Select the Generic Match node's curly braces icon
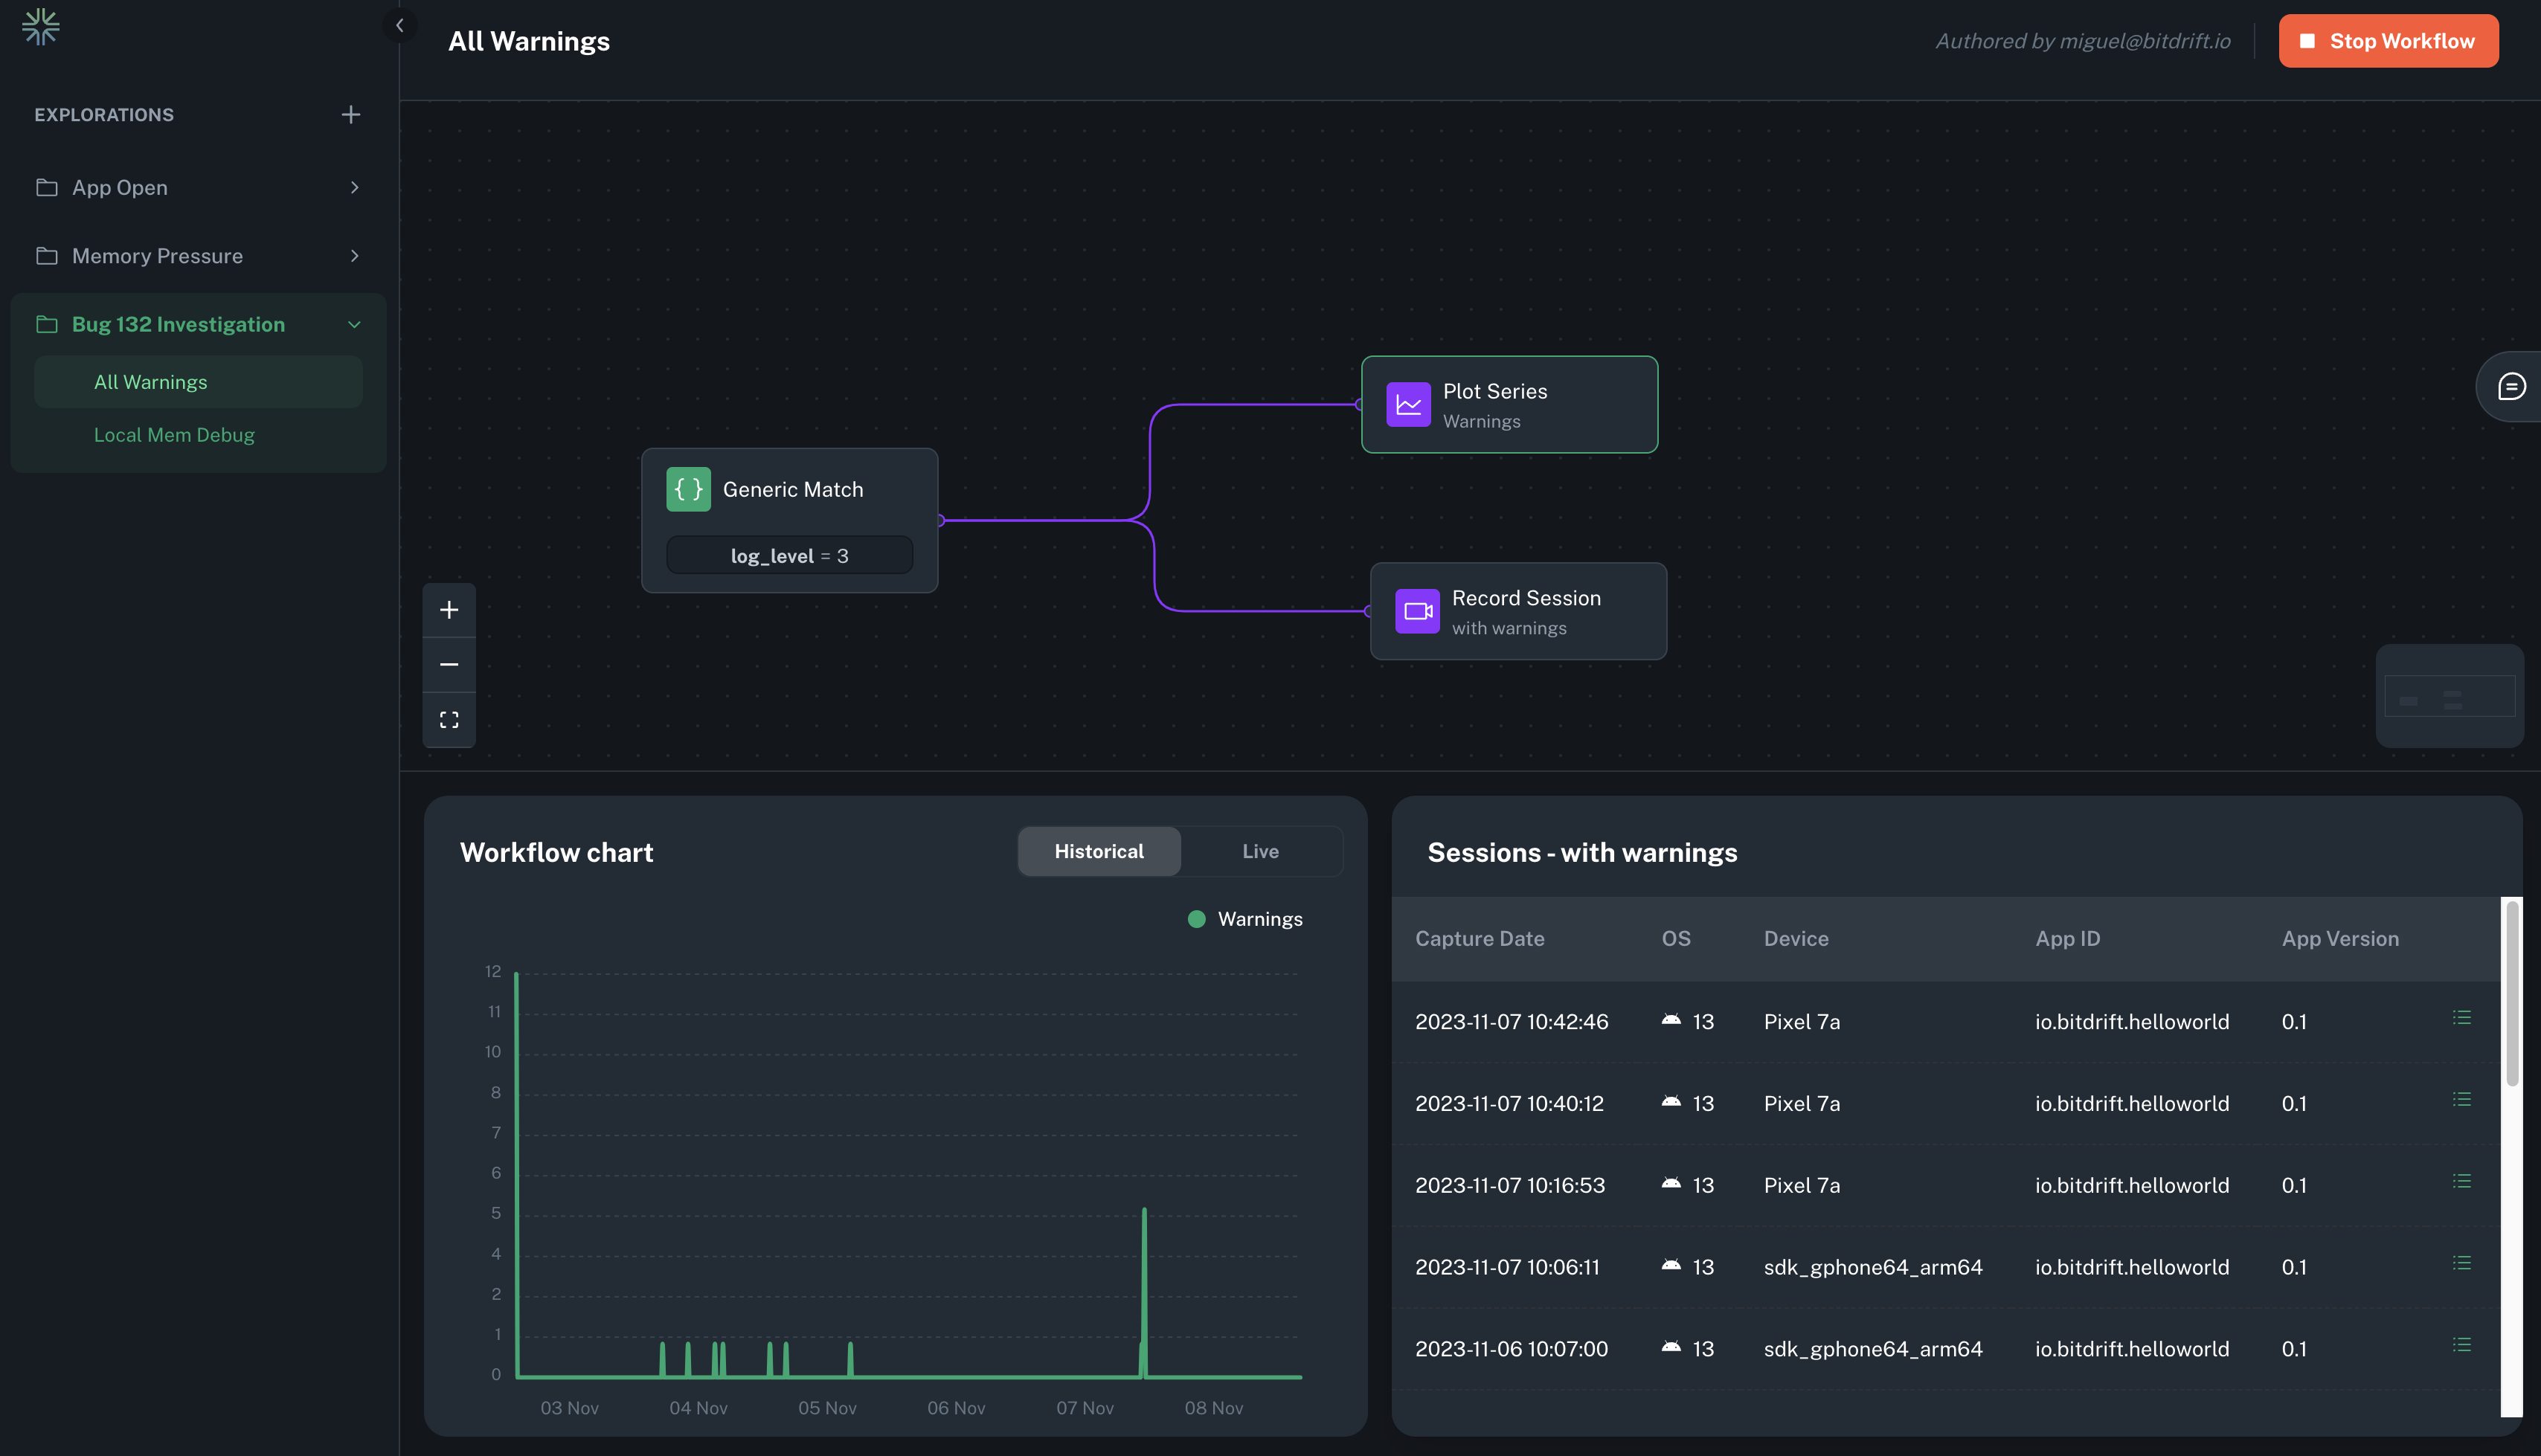 pos(688,489)
